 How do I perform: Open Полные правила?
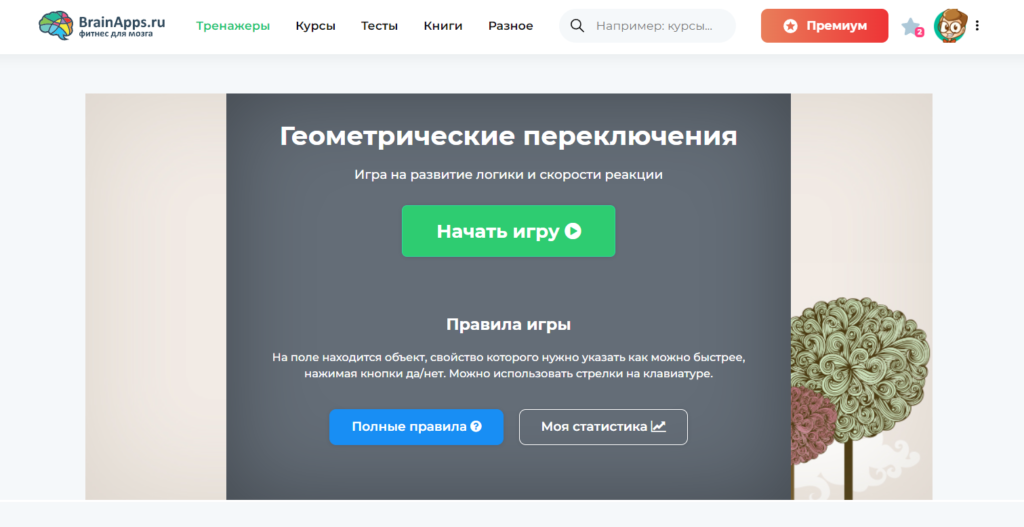click(416, 427)
